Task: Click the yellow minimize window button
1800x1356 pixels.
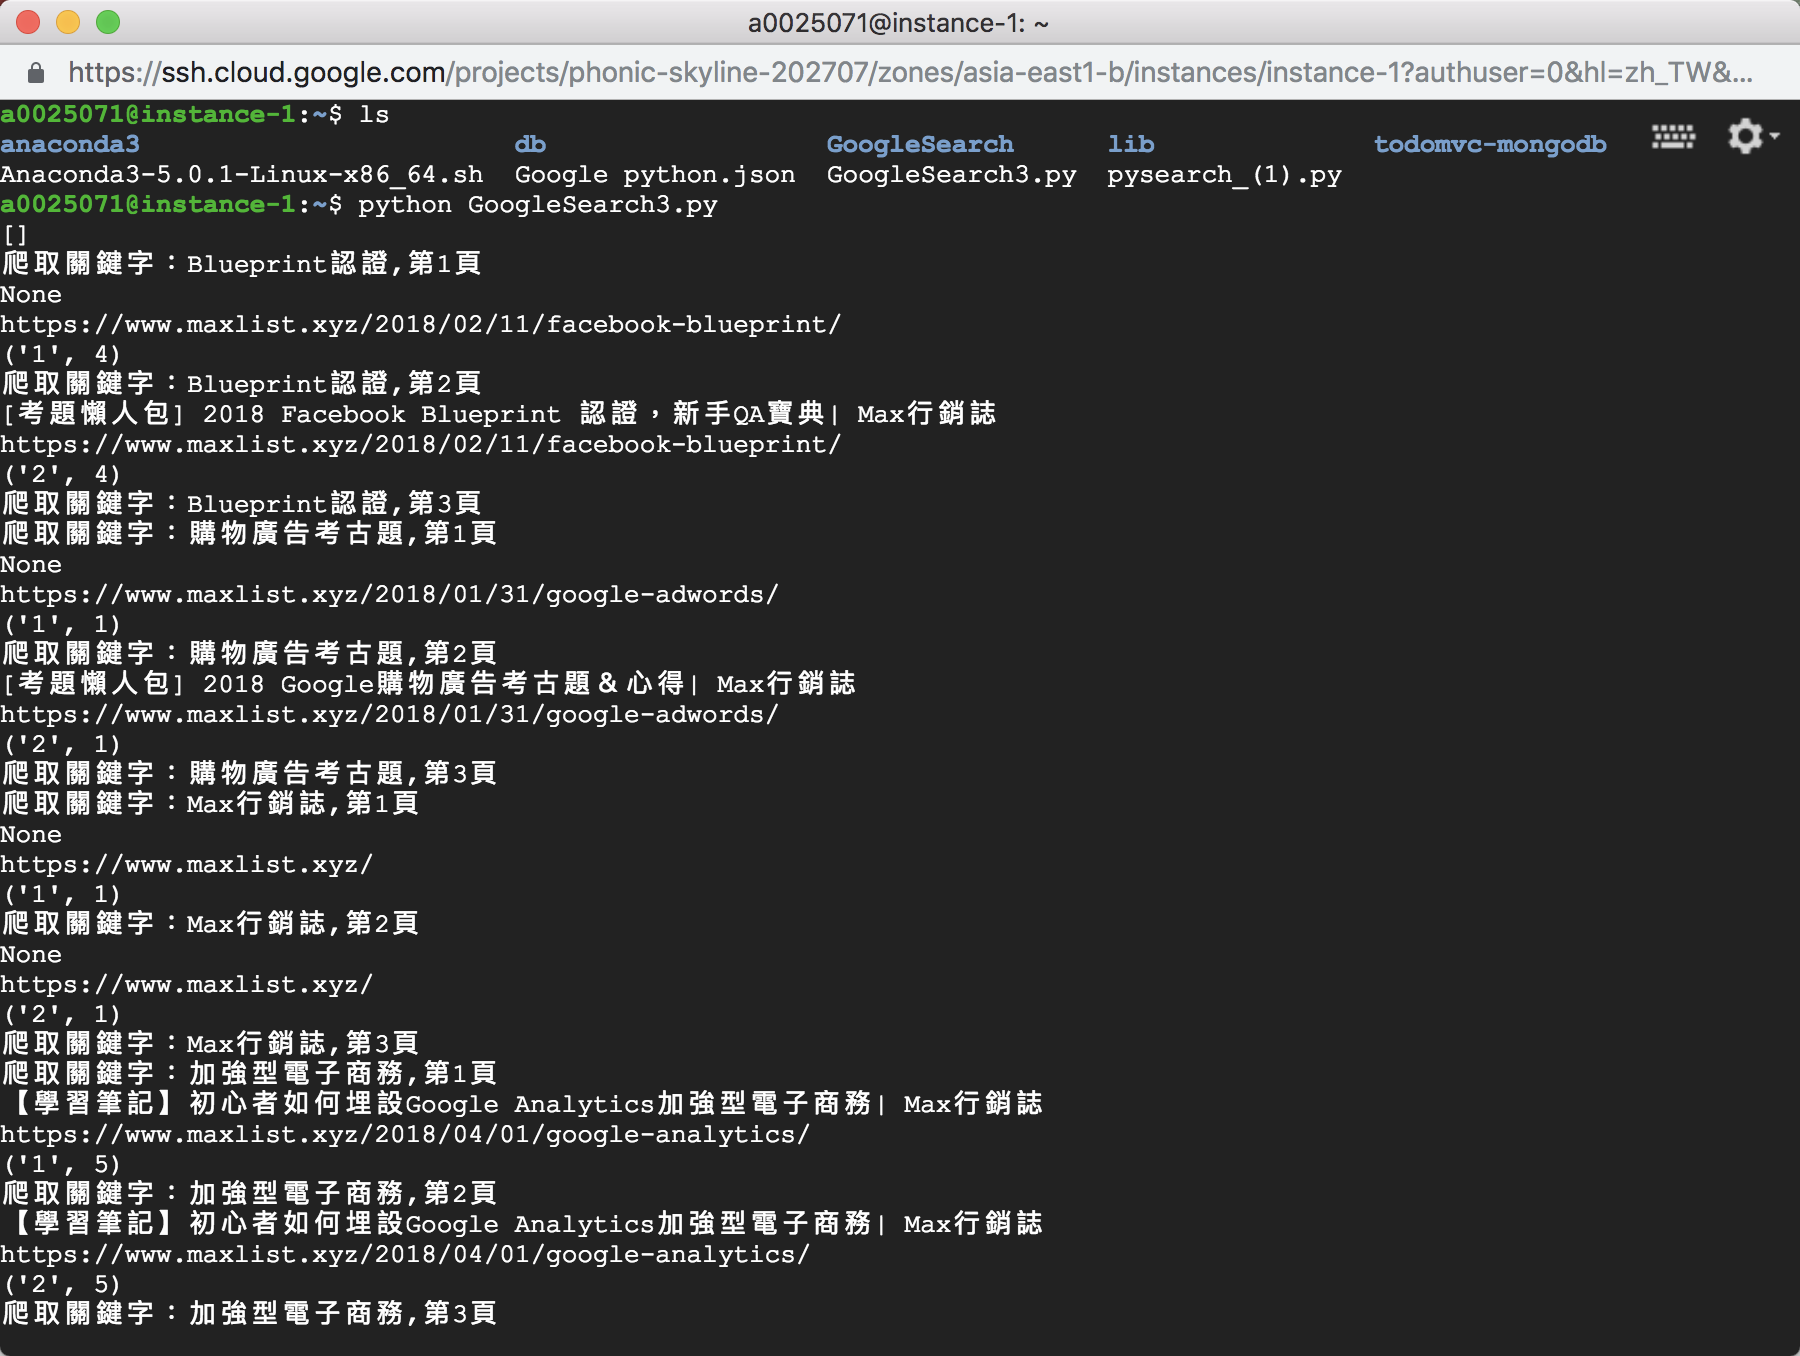Action: pyautogui.click(x=68, y=22)
